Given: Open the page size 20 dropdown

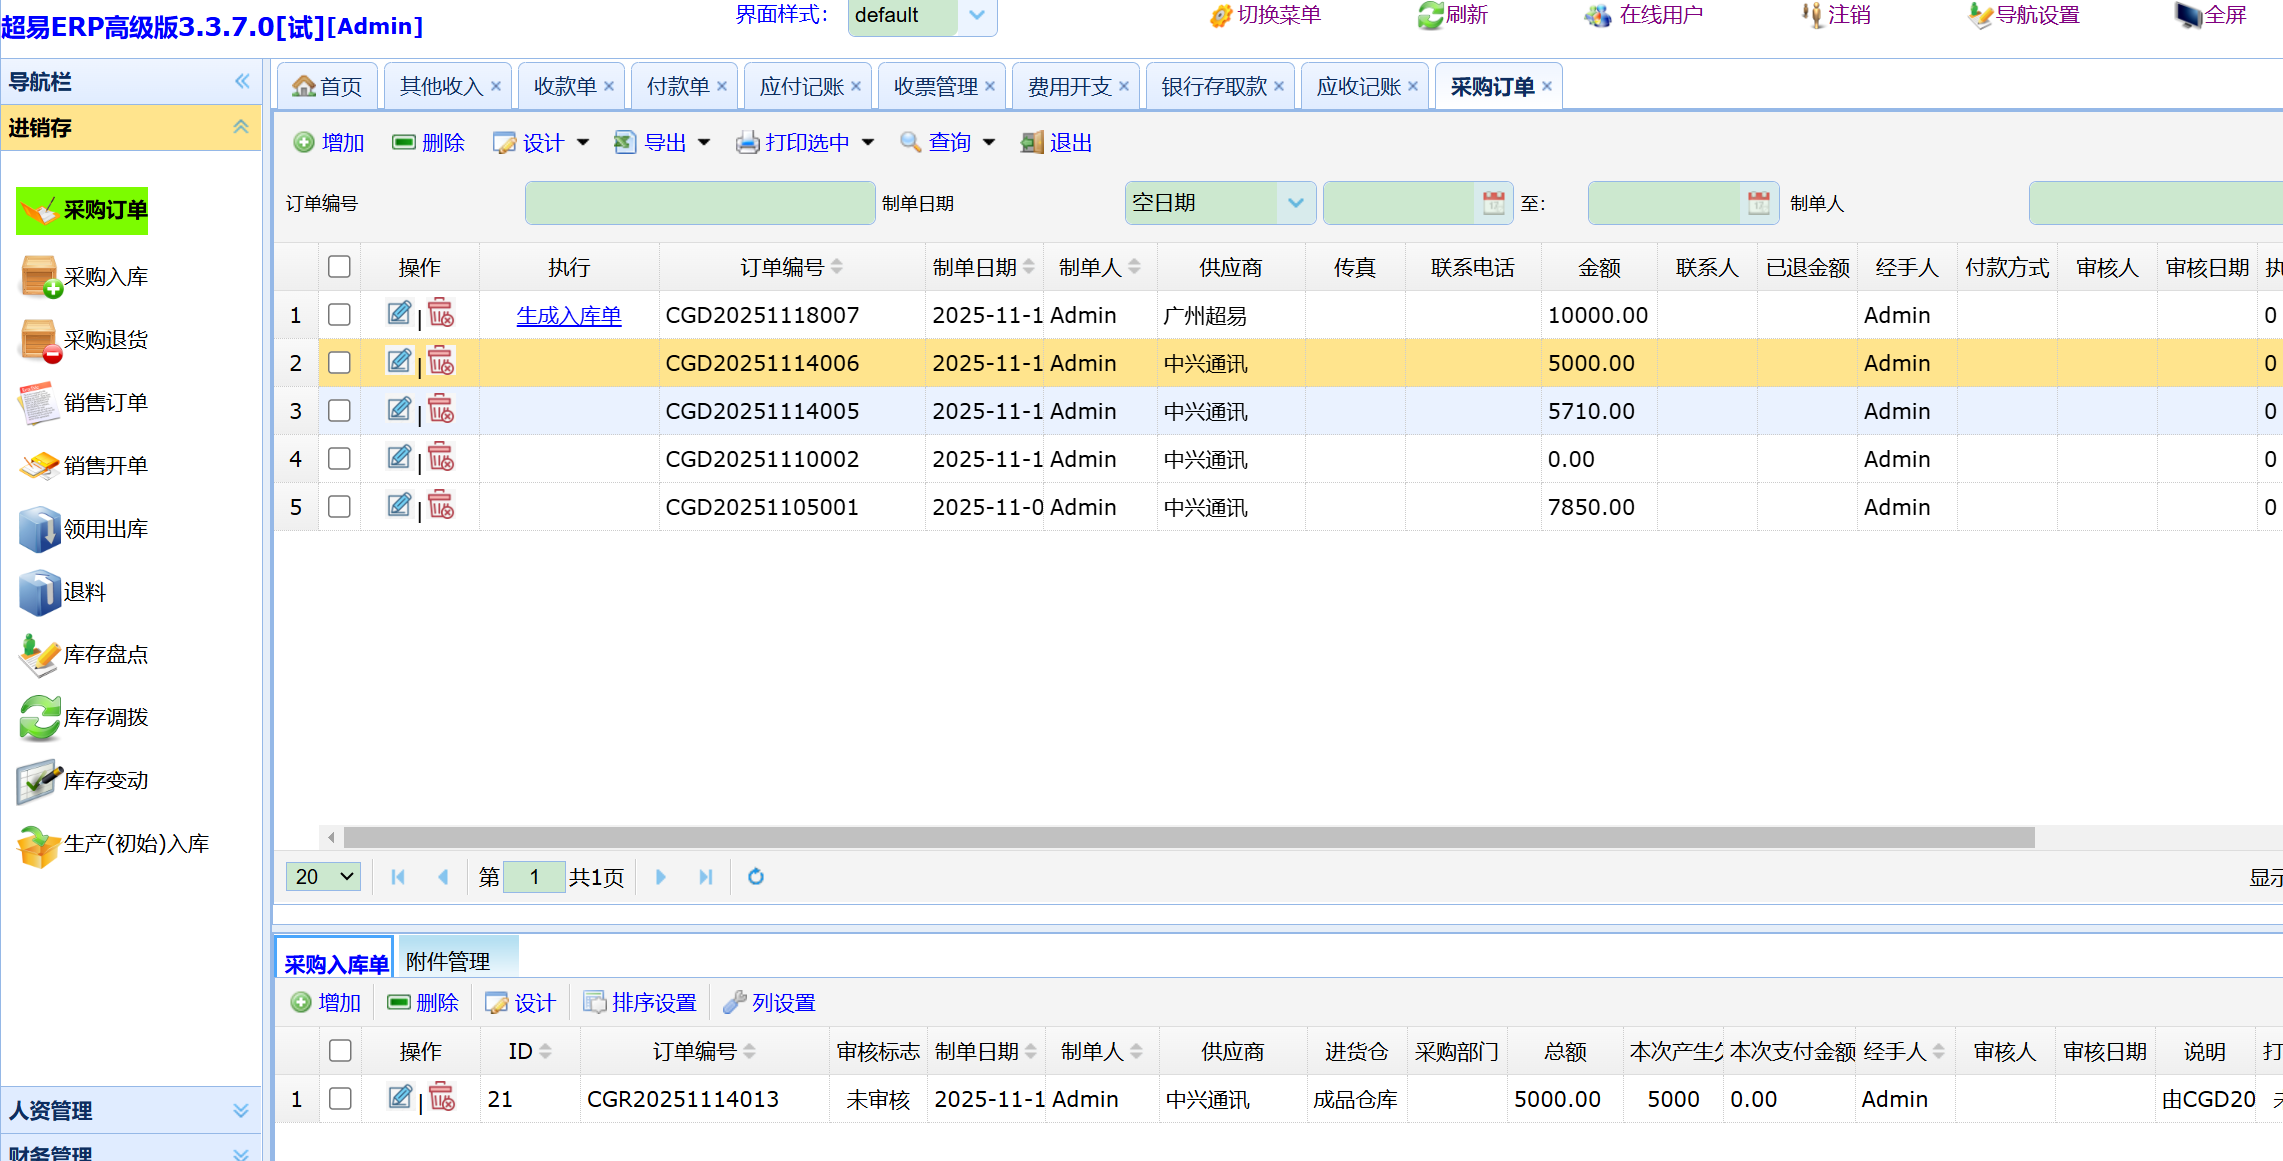Looking at the screenshot, I should 323,877.
